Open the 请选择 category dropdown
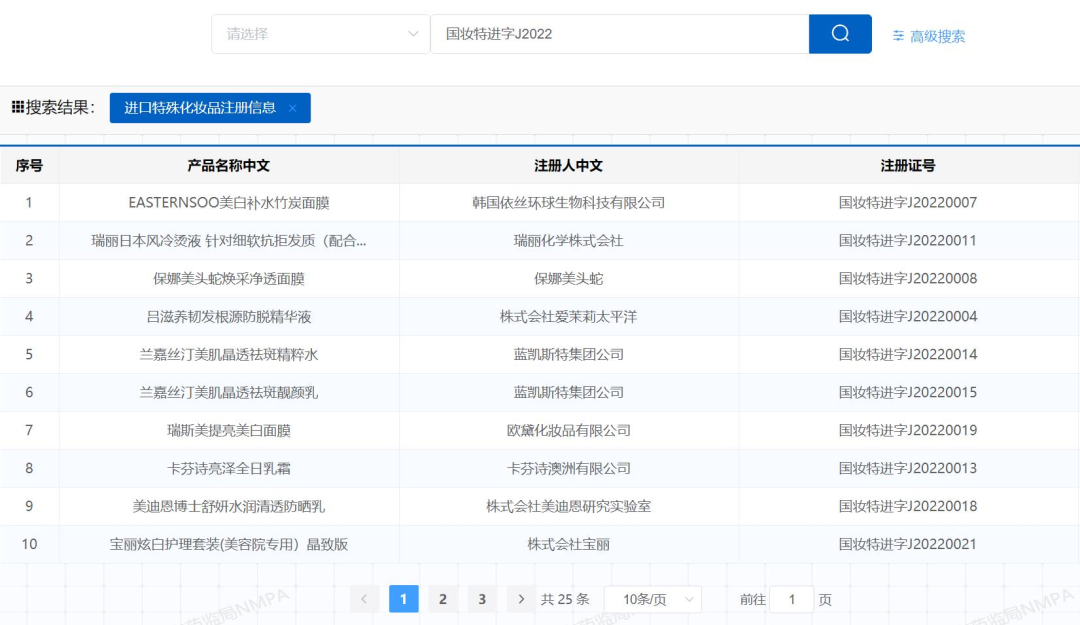Screen dimensions: 1080x625 (320, 34)
